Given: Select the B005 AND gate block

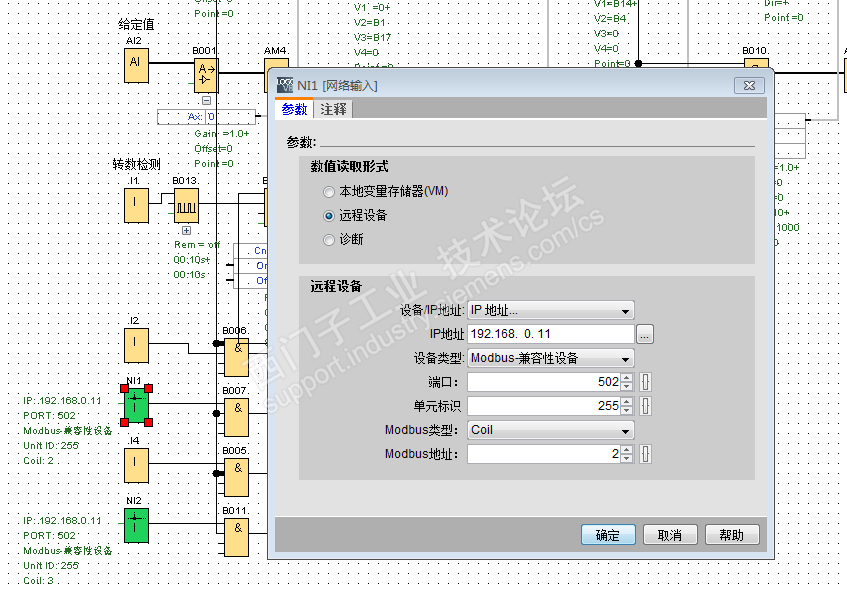Looking at the screenshot, I should pos(237,477).
